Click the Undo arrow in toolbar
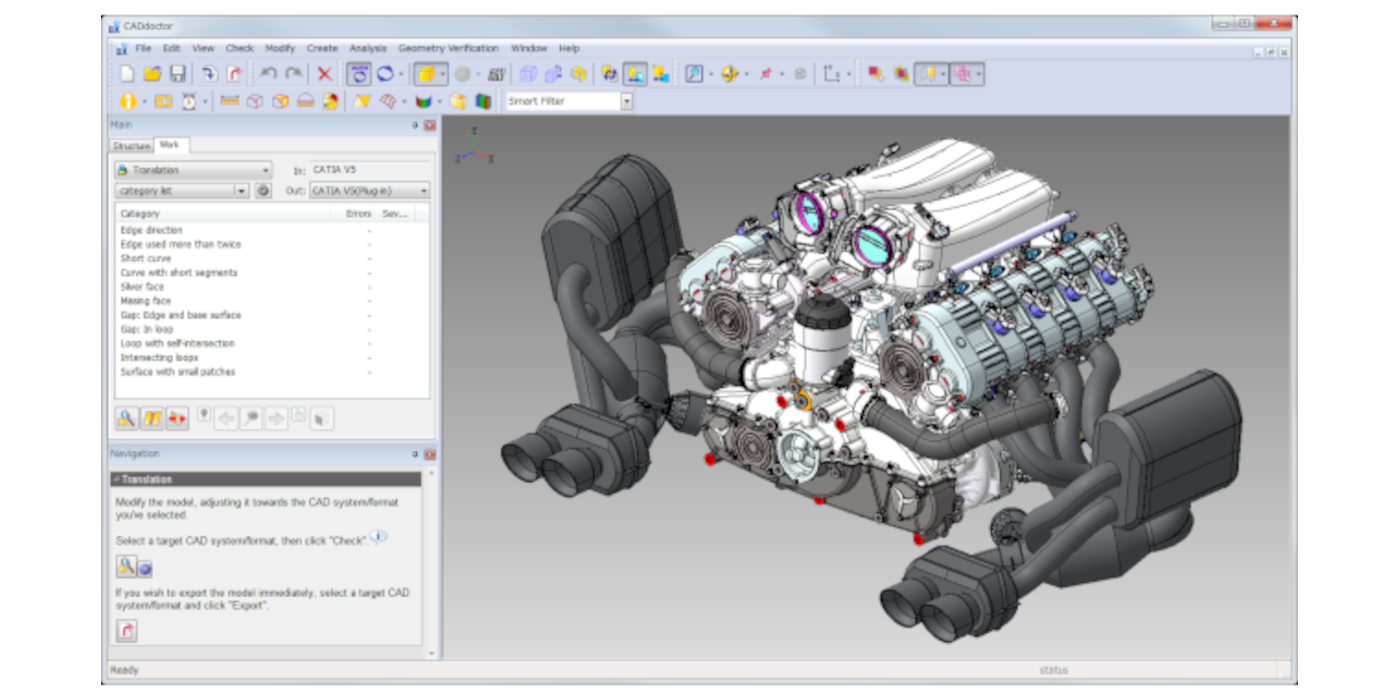 [x=268, y=74]
